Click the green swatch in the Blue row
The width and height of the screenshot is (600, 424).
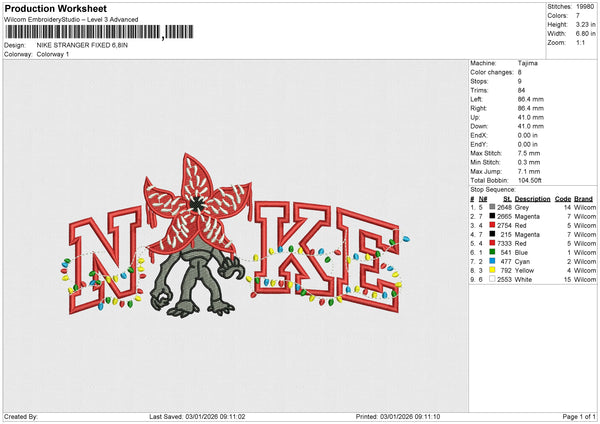click(492, 252)
